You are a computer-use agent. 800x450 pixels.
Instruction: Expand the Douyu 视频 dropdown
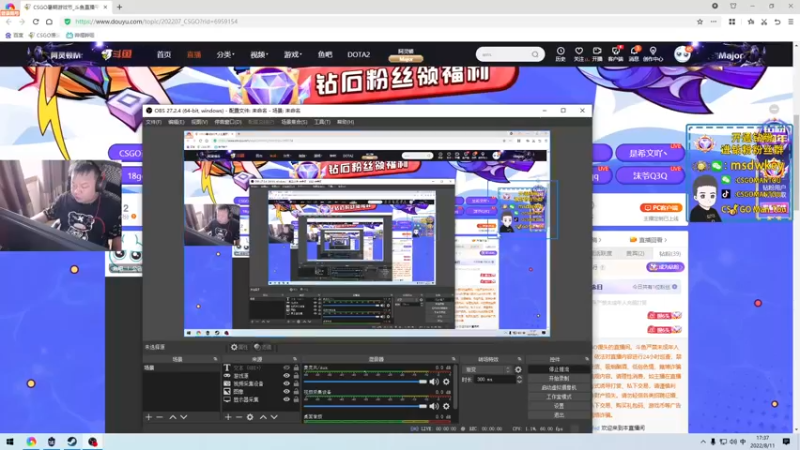pos(259,54)
